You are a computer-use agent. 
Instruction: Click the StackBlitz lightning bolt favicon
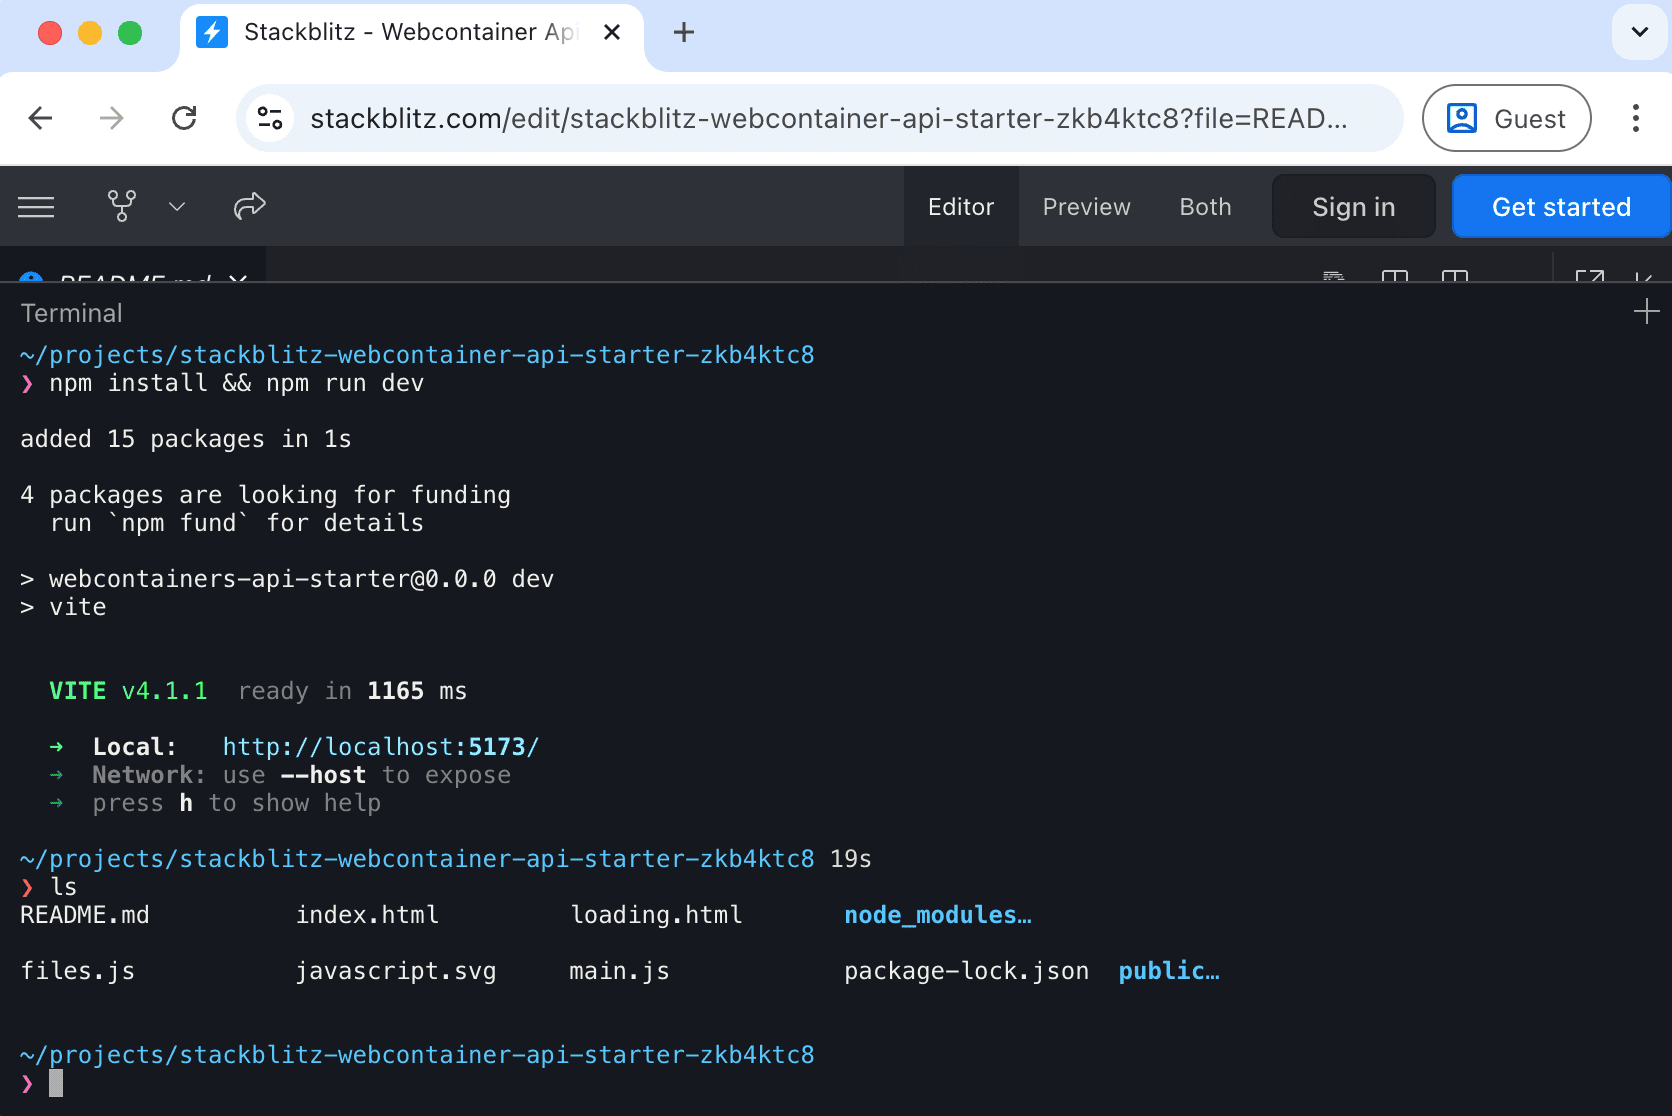(212, 31)
